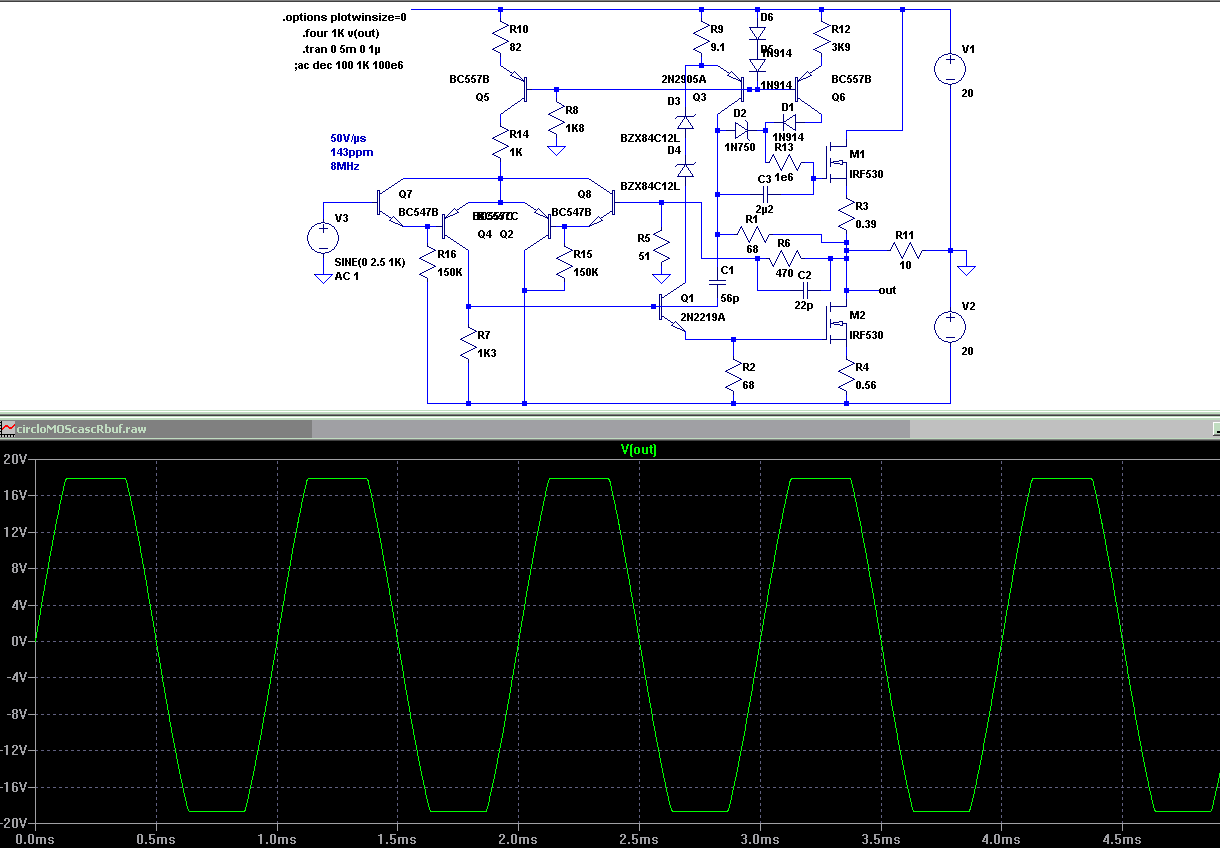1220x848 pixels.
Task: Click the 0.0ms label on time axis
Action: [34, 839]
